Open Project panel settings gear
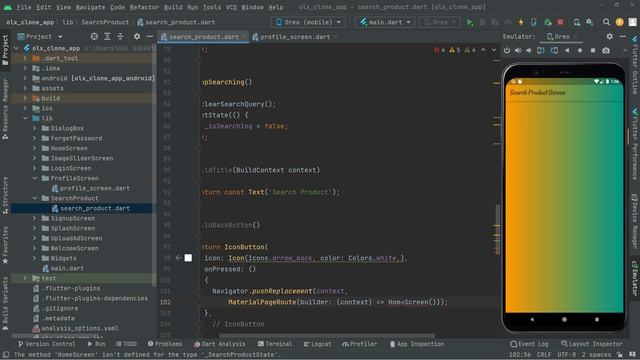Viewport: 640px width, 360px height. coord(137,37)
